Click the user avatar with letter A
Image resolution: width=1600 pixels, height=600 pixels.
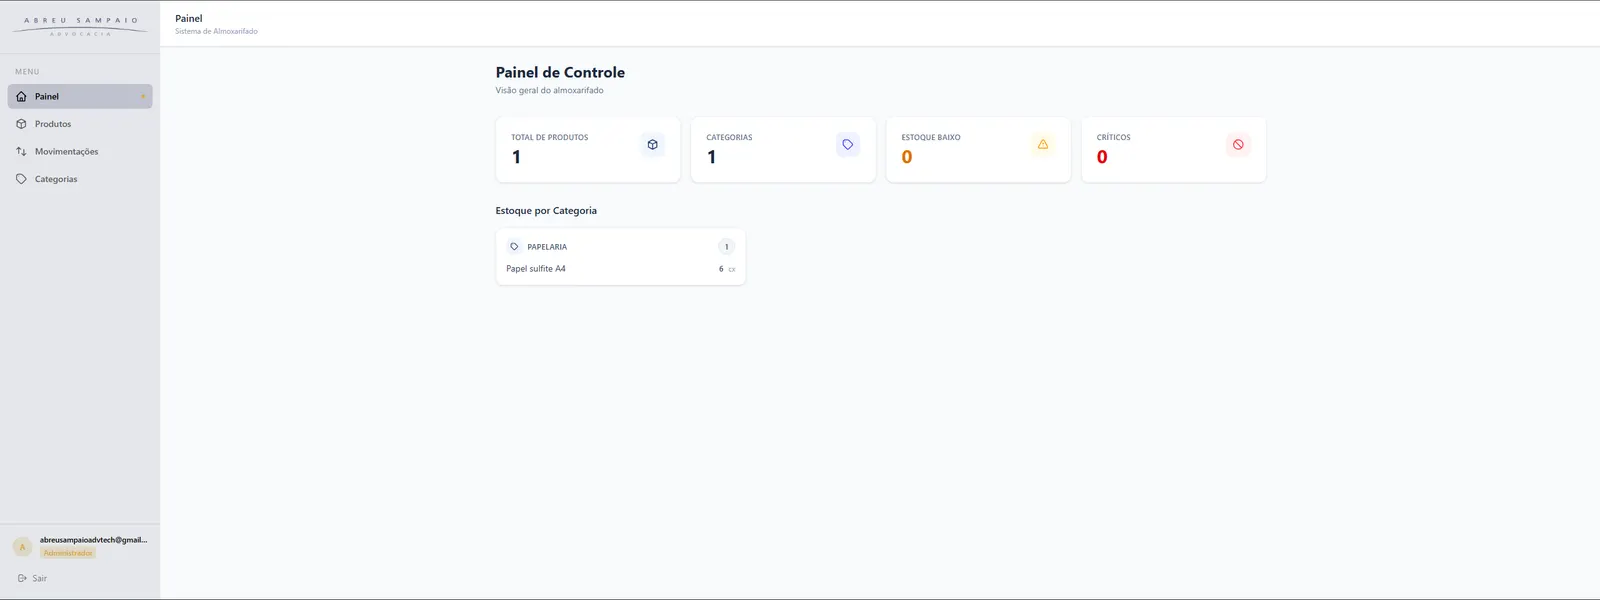click(23, 547)
